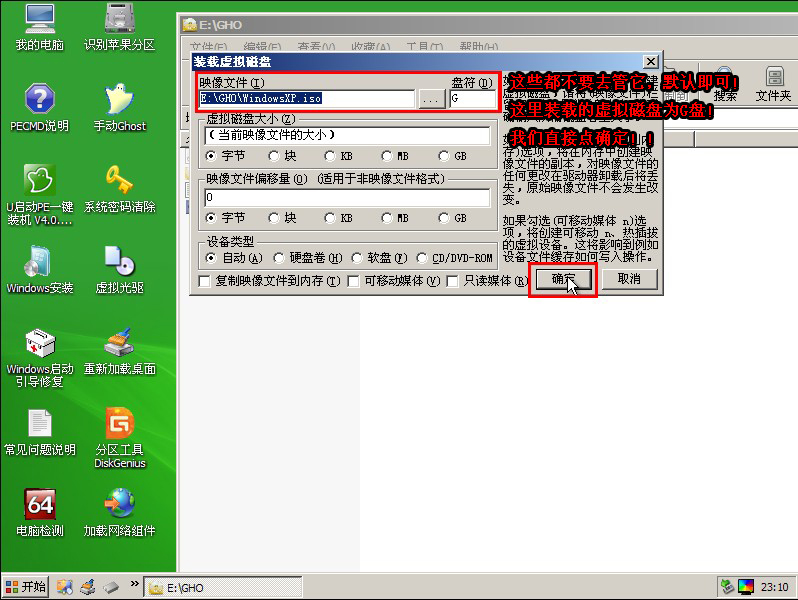The height and width of the screenshot is (600, 798).
Task: Click the 文件夹 toolbar icon in Explorer
Action: [x=773, y=80]
